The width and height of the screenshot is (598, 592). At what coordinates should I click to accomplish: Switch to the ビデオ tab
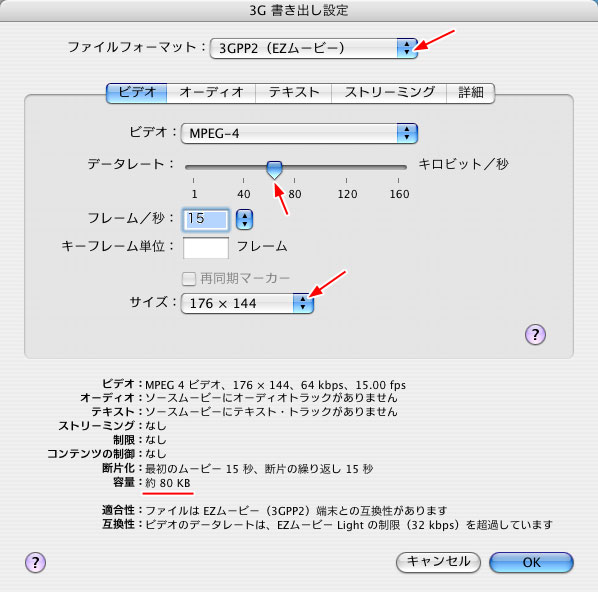click(x=137, y=93)
